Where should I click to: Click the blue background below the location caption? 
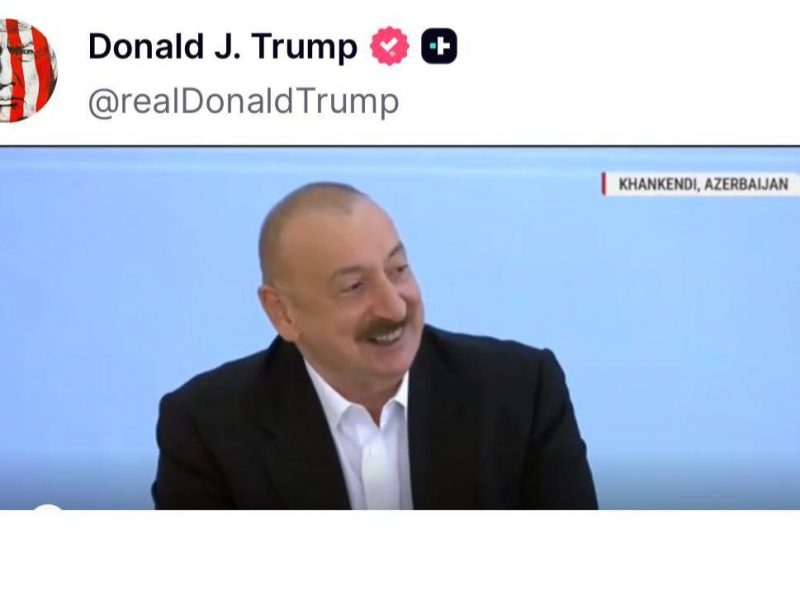[x=699, y=306]
